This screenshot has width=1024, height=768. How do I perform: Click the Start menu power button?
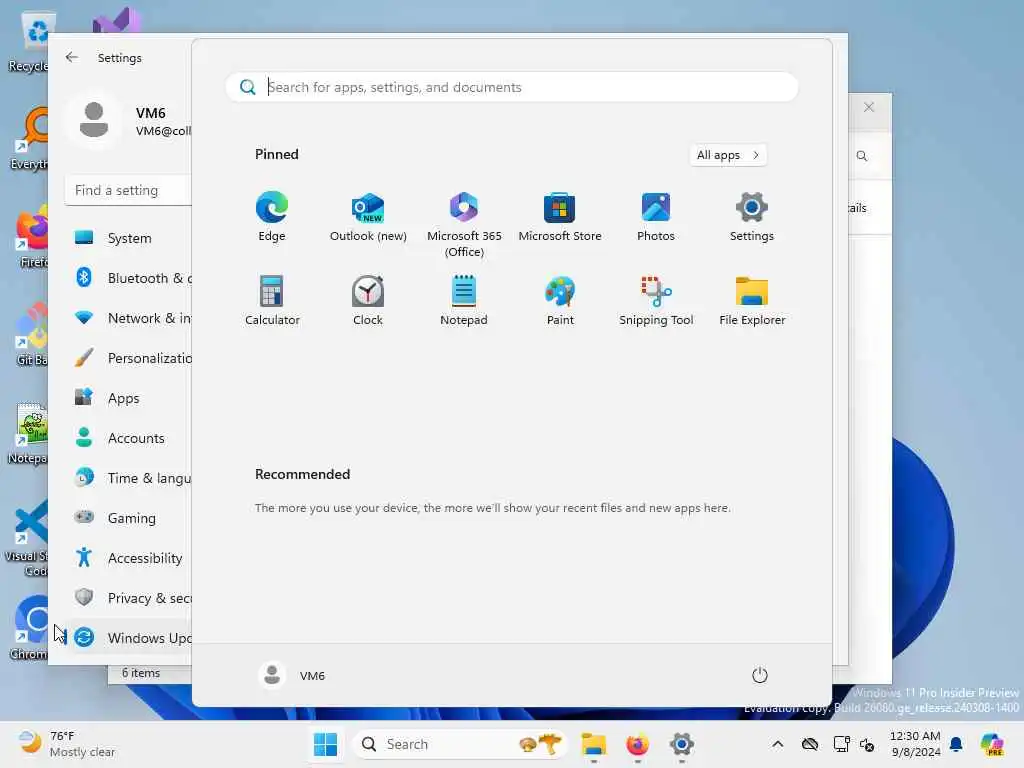760,675
